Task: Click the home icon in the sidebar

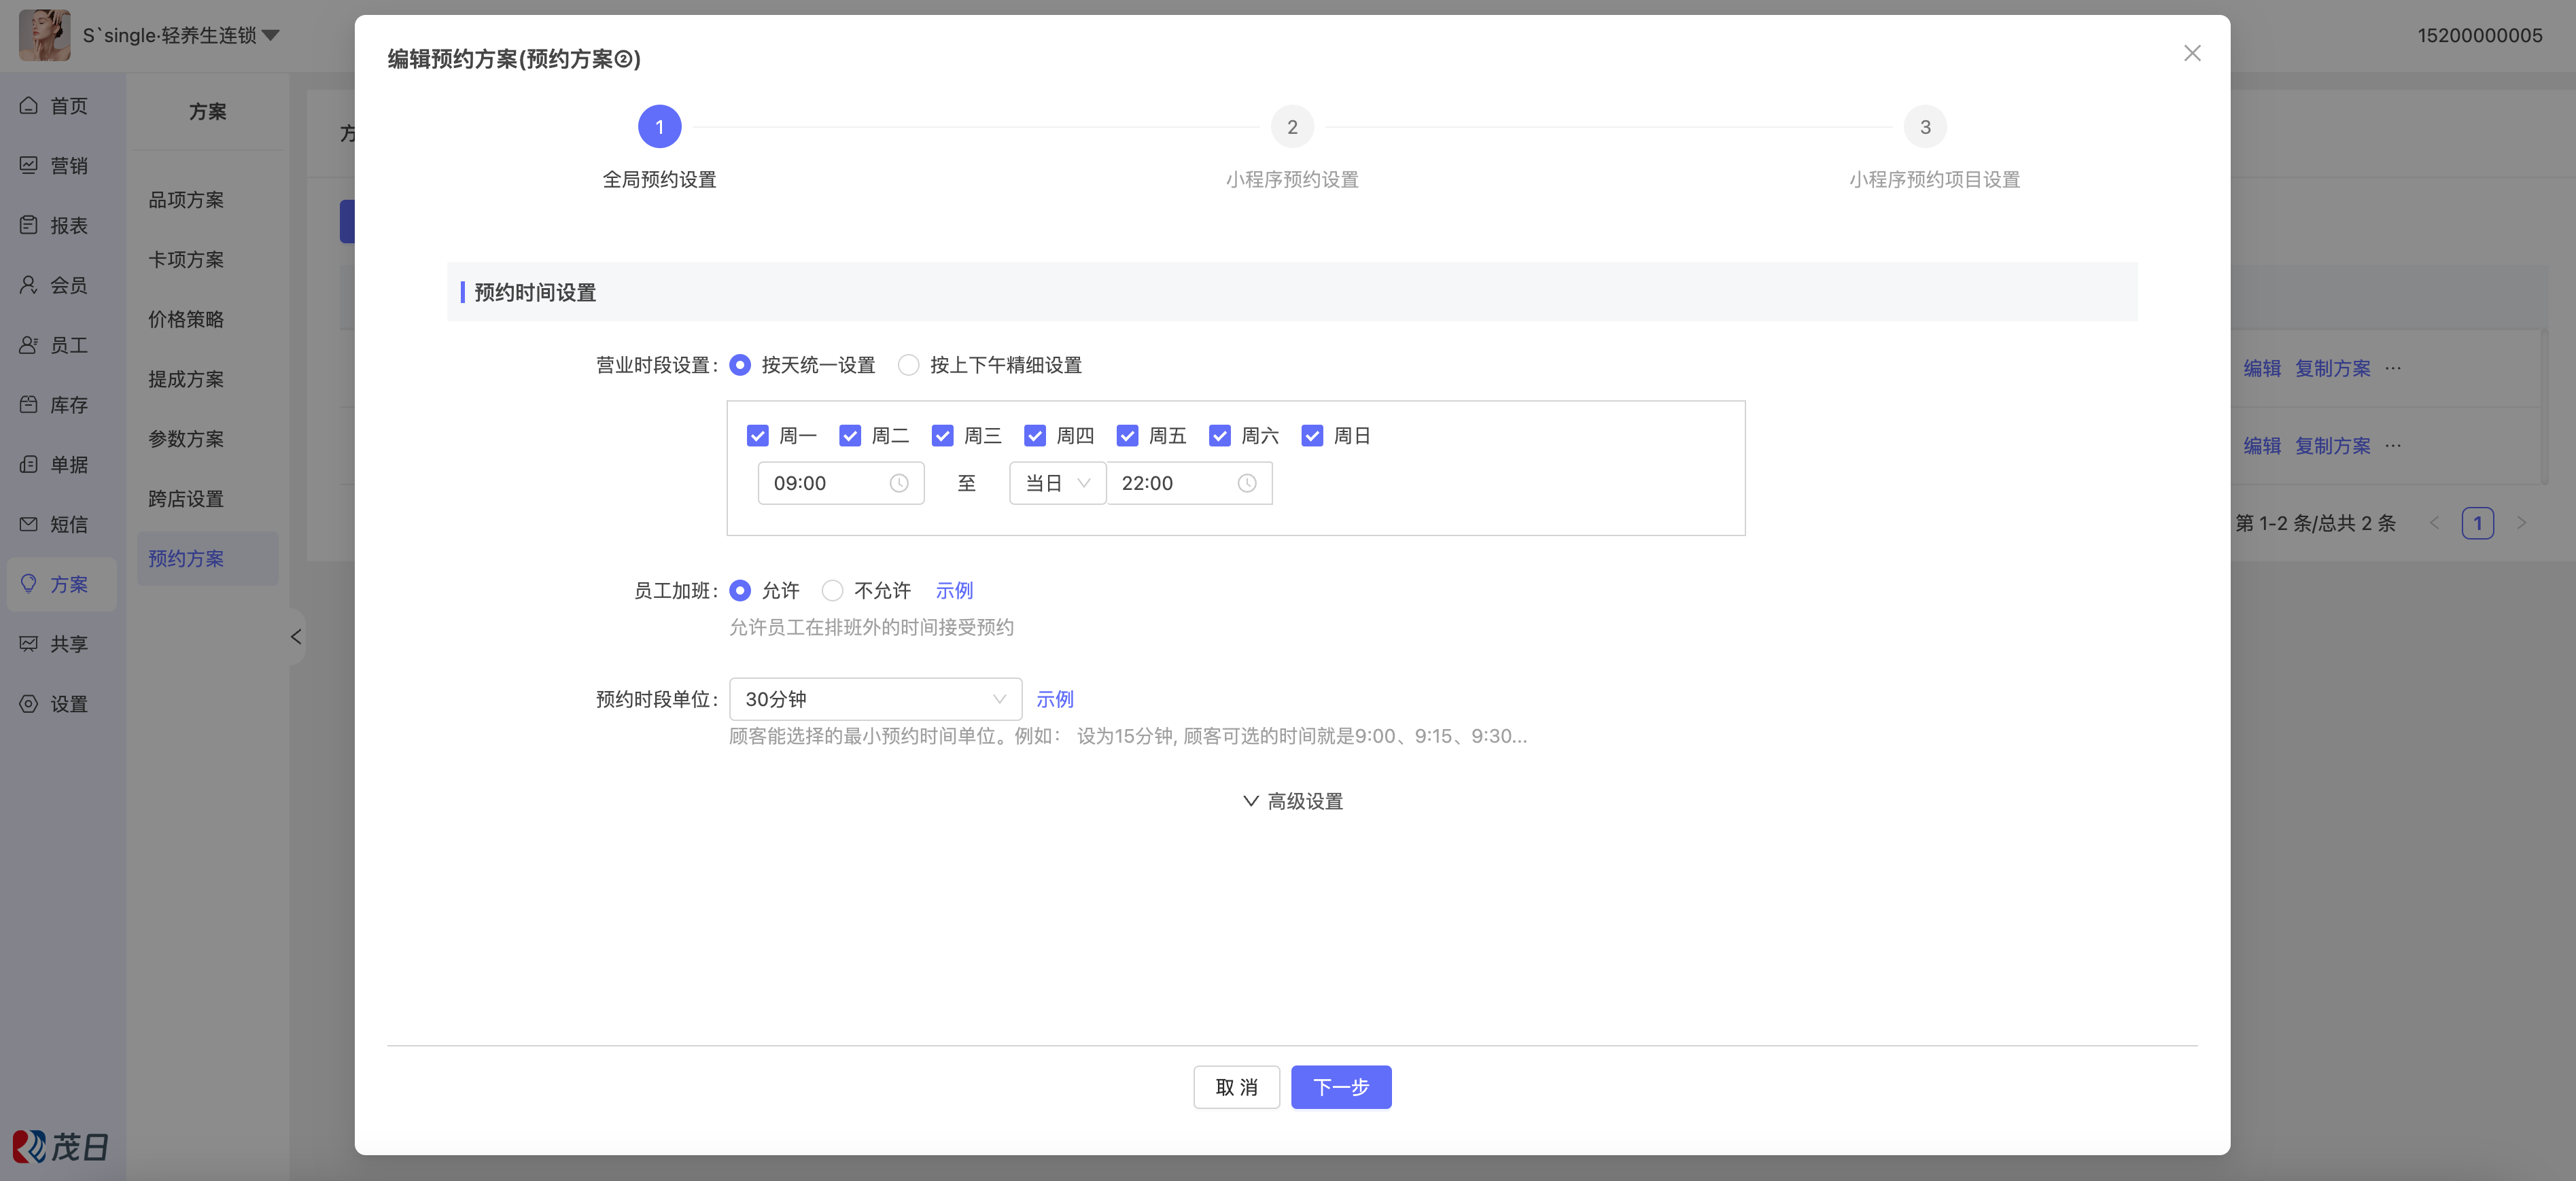Action: 29,105
